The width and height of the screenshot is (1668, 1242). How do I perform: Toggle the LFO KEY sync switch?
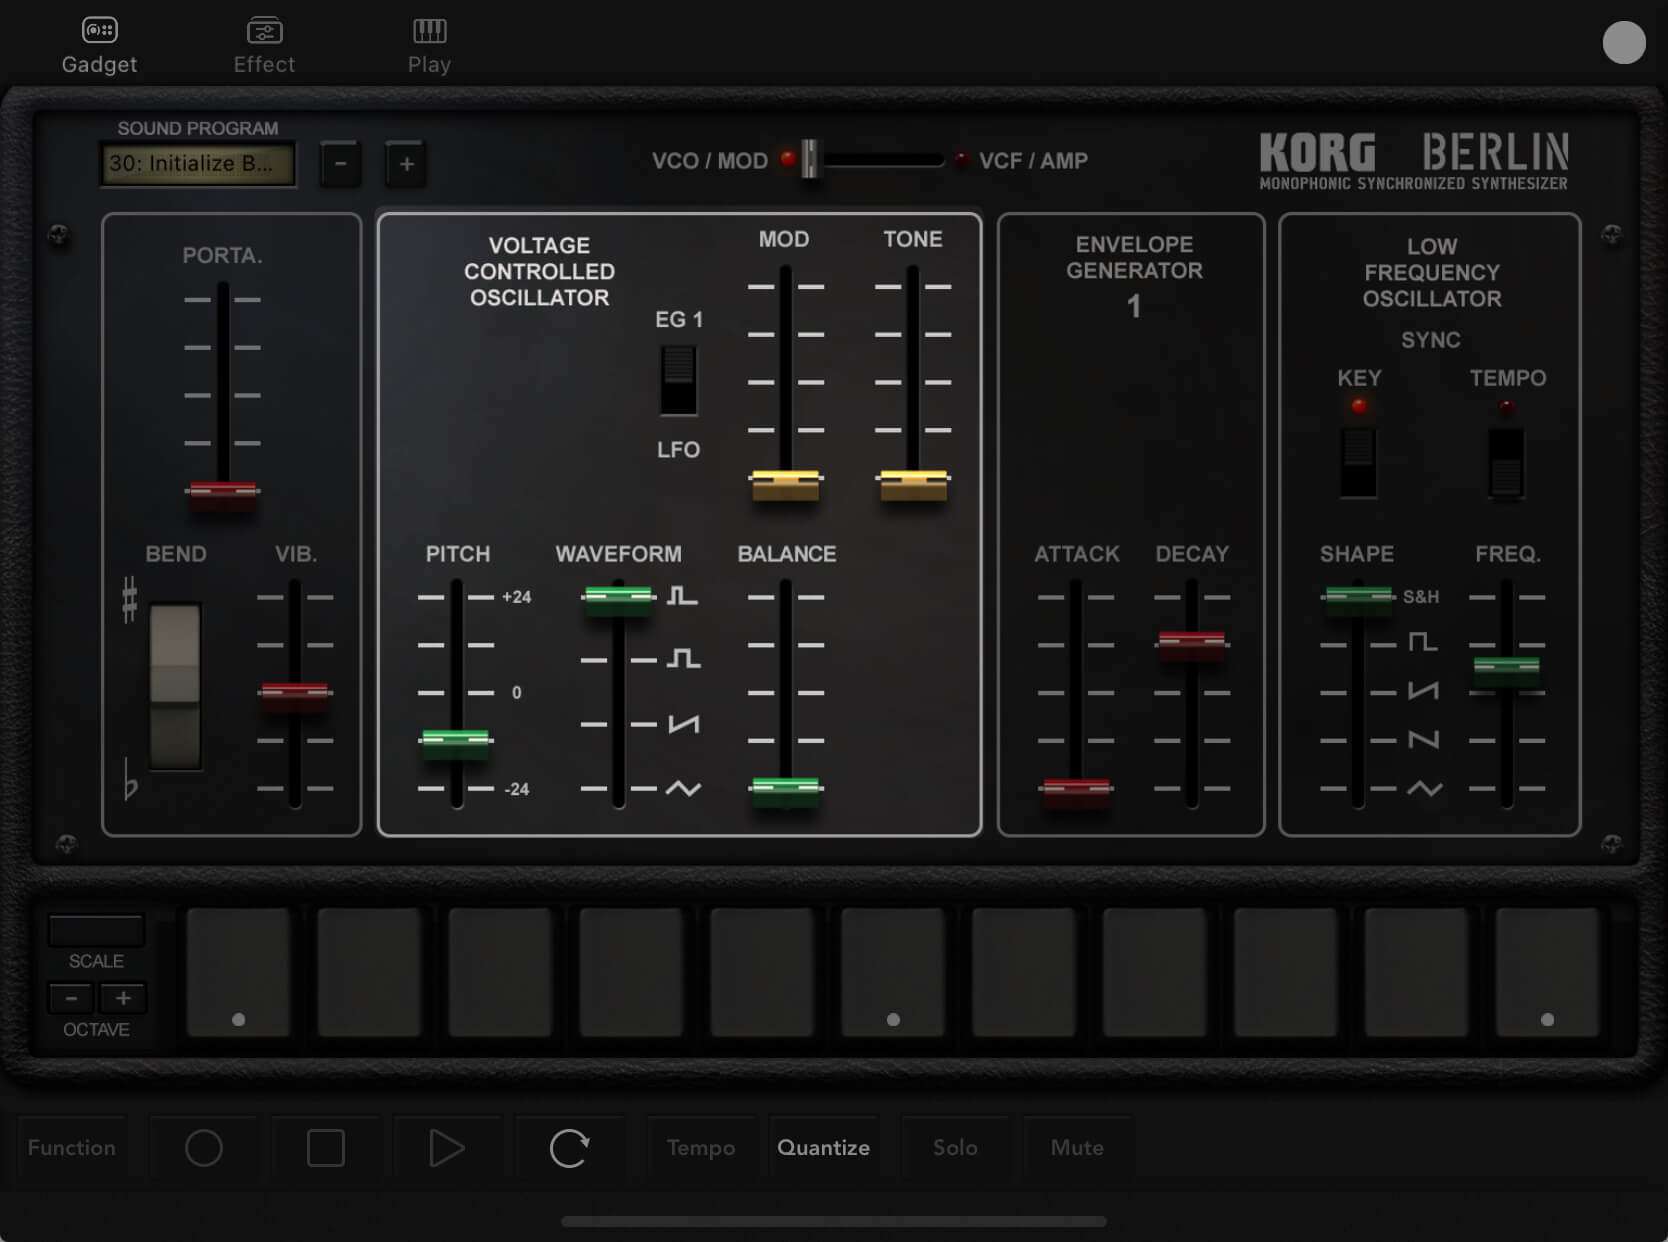pos(1358,462)
